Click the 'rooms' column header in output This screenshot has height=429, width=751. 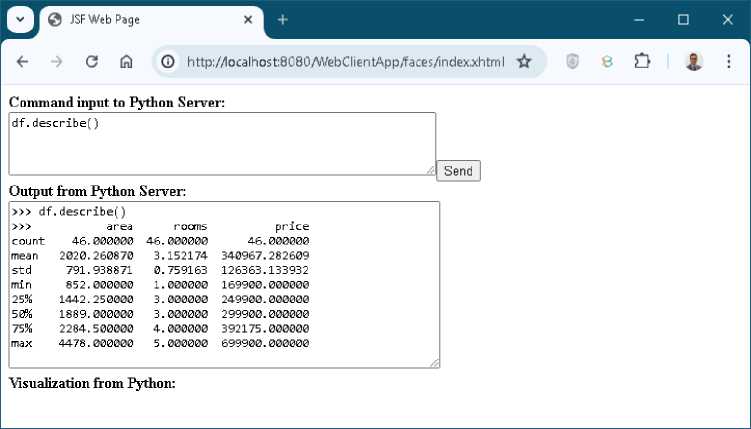click(x=191, y=226)
